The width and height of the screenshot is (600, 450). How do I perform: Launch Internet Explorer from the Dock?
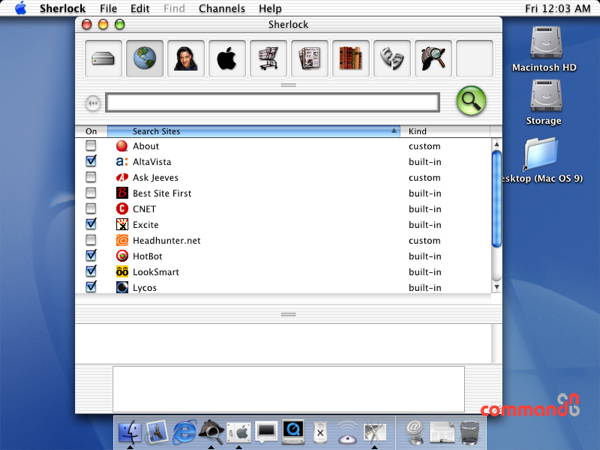pos(184,432)
